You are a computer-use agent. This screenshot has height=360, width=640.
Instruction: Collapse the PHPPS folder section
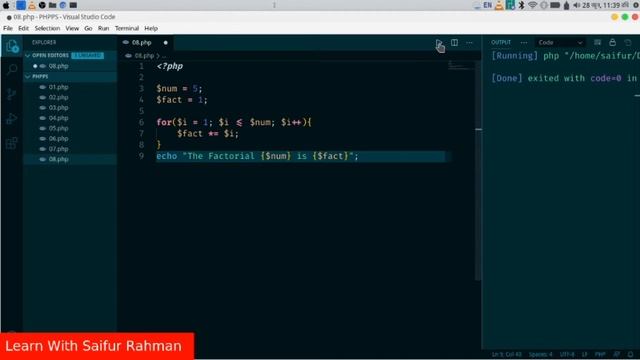(70, 76)
